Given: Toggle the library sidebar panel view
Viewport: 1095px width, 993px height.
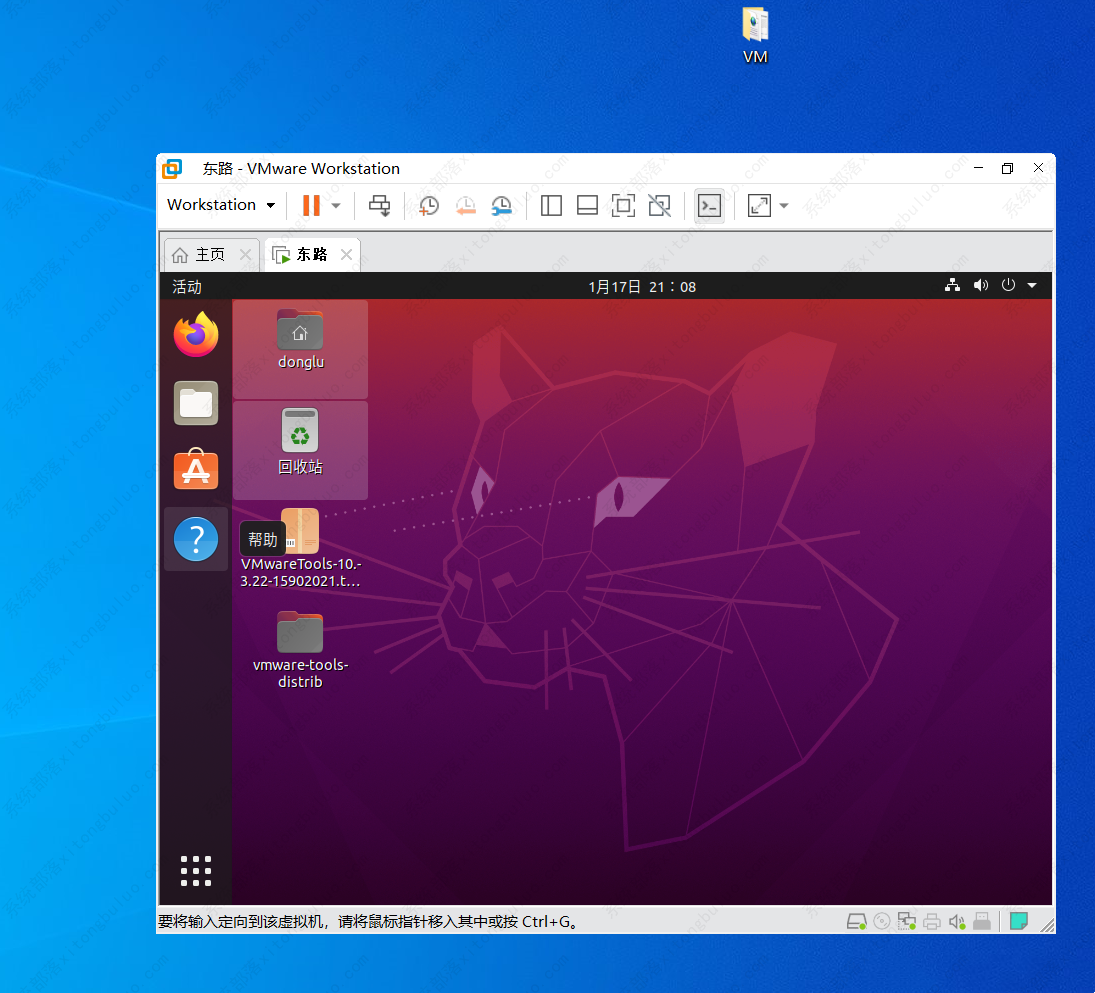Looking at the screenshot, I should [551, 206].
